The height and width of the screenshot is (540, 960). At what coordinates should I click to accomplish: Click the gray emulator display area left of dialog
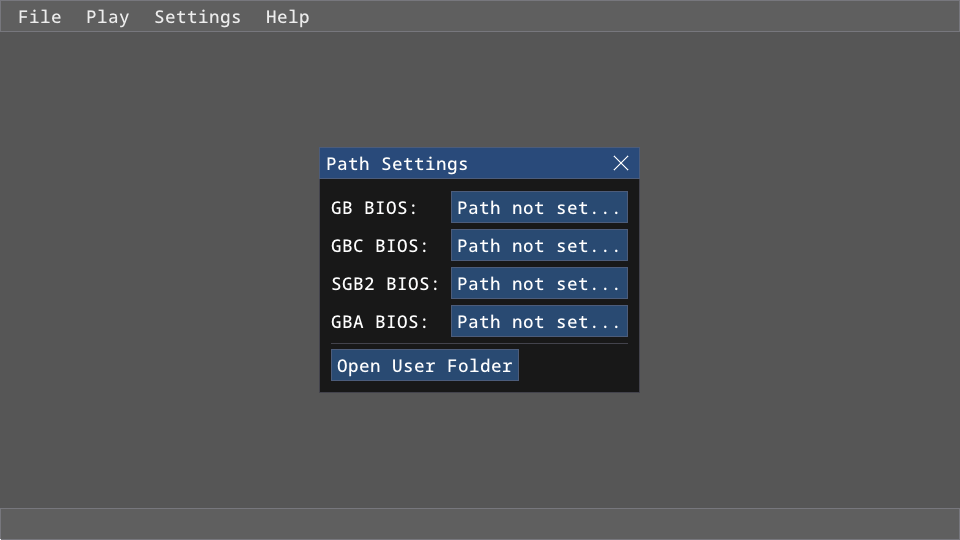(x=160, y=270)
